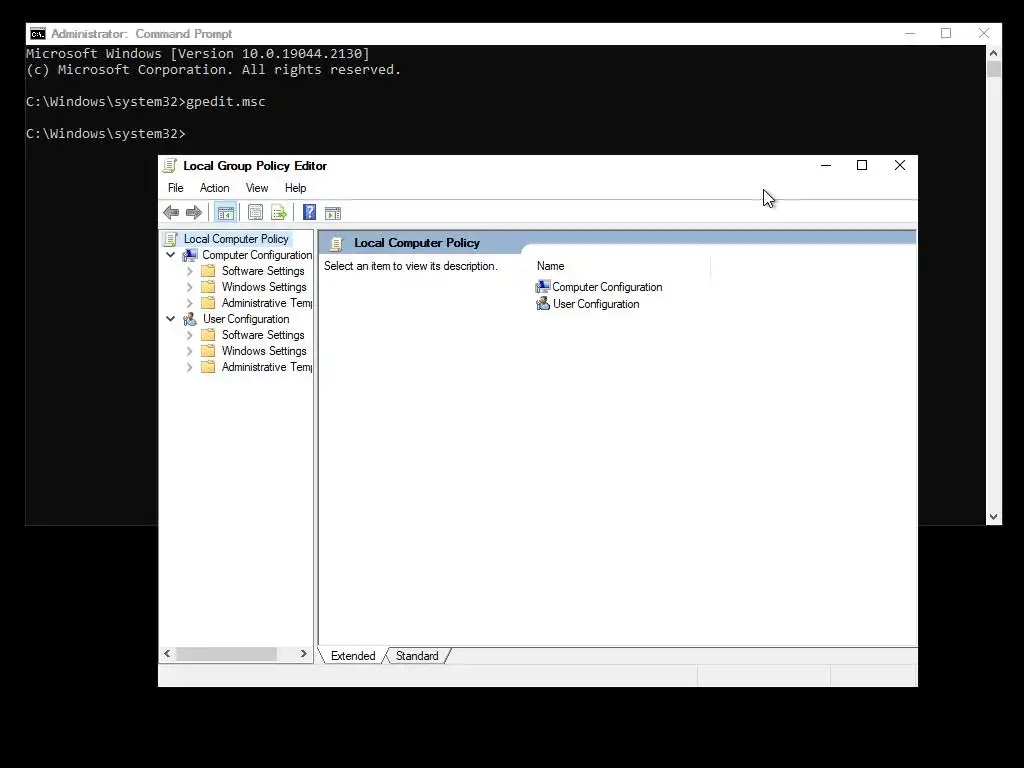Expand Software Settings under Computer Configuration
This screenshot has height=768, width=1024.
pos(189,271)
